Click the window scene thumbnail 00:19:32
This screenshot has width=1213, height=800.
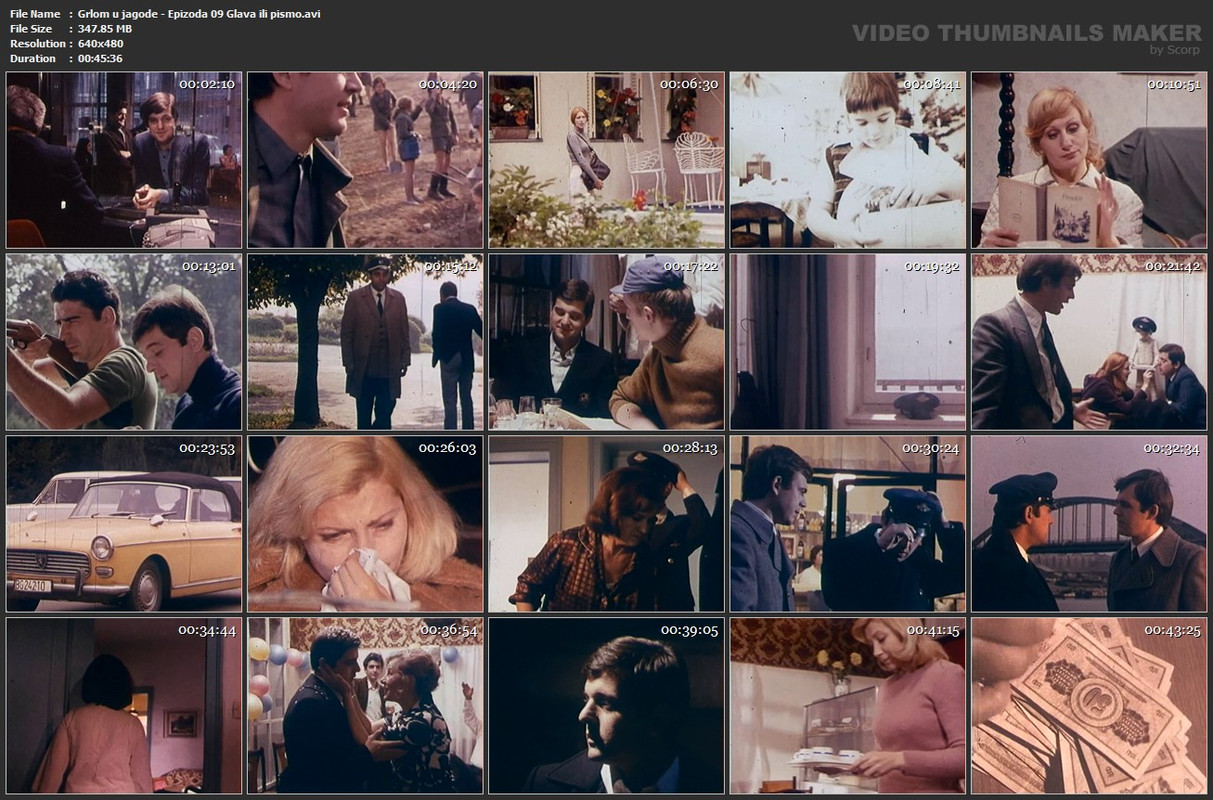click(848, 342)
